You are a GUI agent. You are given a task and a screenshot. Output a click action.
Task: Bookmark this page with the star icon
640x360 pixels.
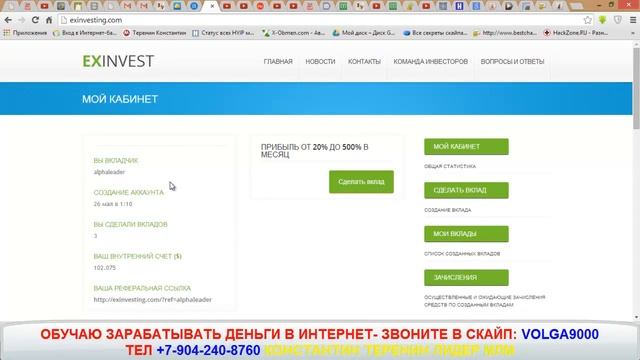(587, 20)
